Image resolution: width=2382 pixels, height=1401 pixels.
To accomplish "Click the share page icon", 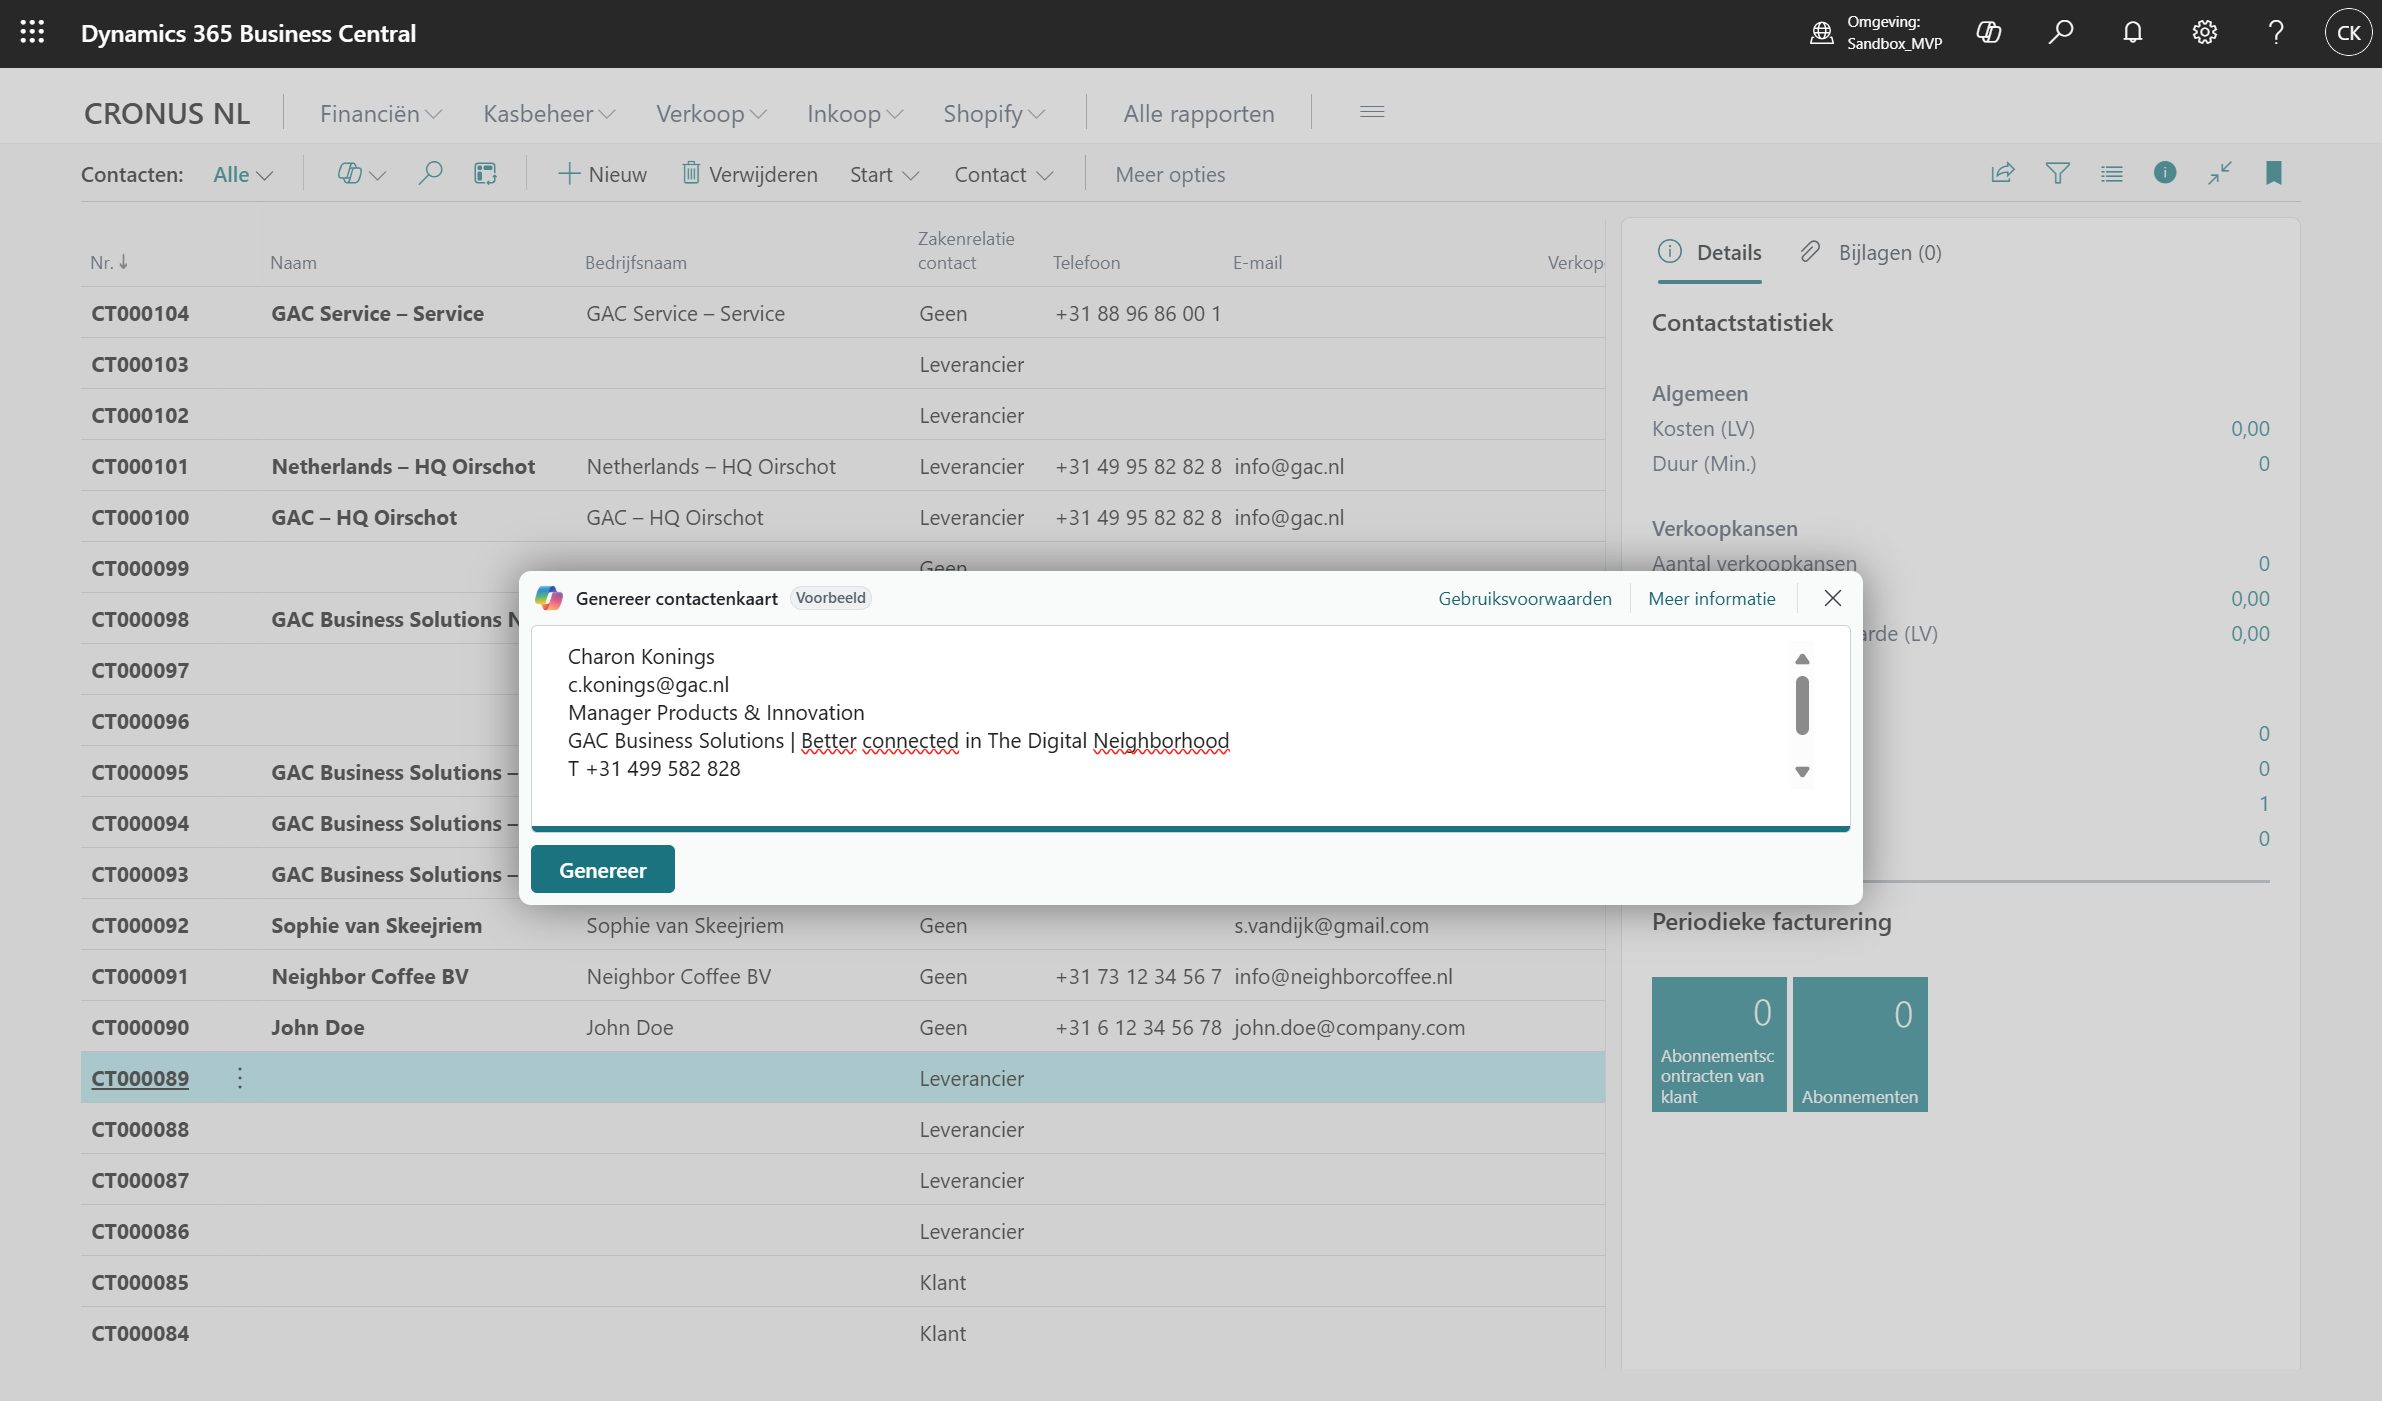I will pyautogui.click(x=2002, y=173).
